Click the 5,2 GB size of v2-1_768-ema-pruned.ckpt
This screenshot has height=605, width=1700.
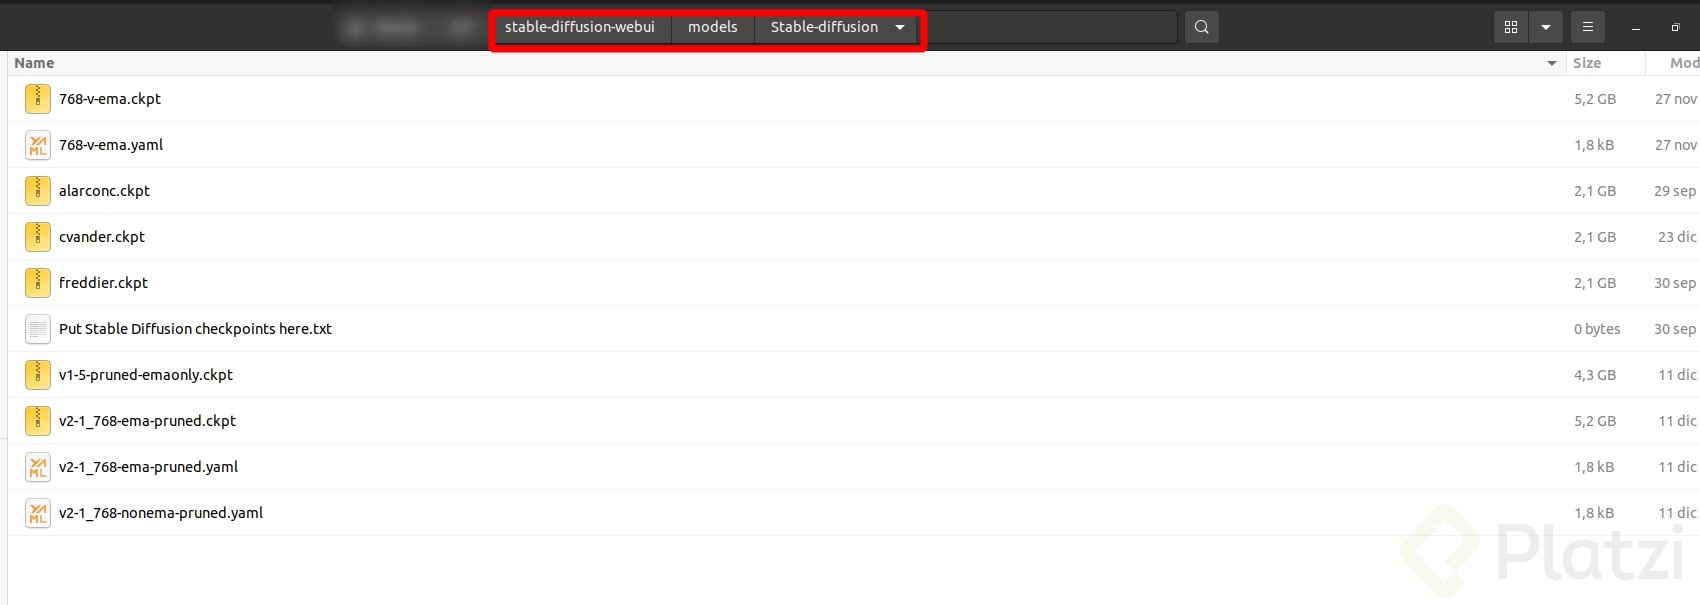coord(1595,421)
